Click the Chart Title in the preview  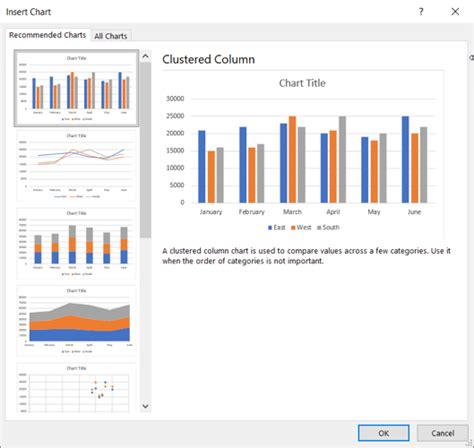pos(302,83)
